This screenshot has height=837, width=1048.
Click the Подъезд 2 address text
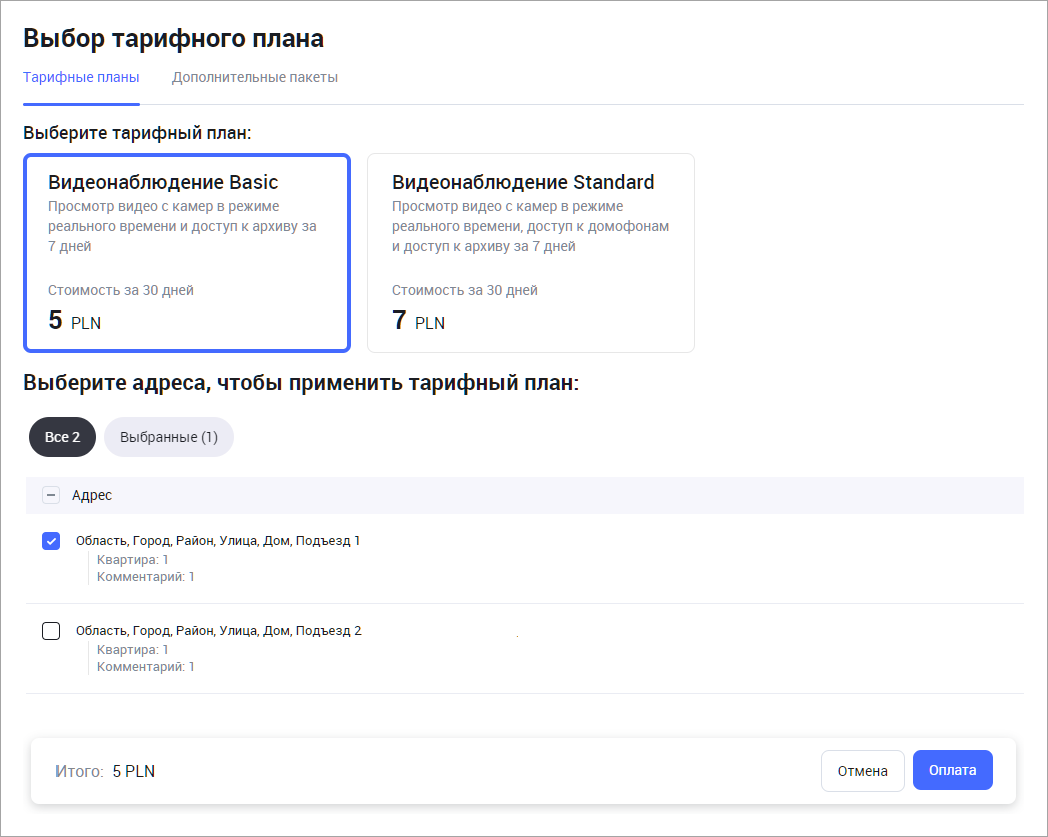pyautogui.click(x=218, y=631)
